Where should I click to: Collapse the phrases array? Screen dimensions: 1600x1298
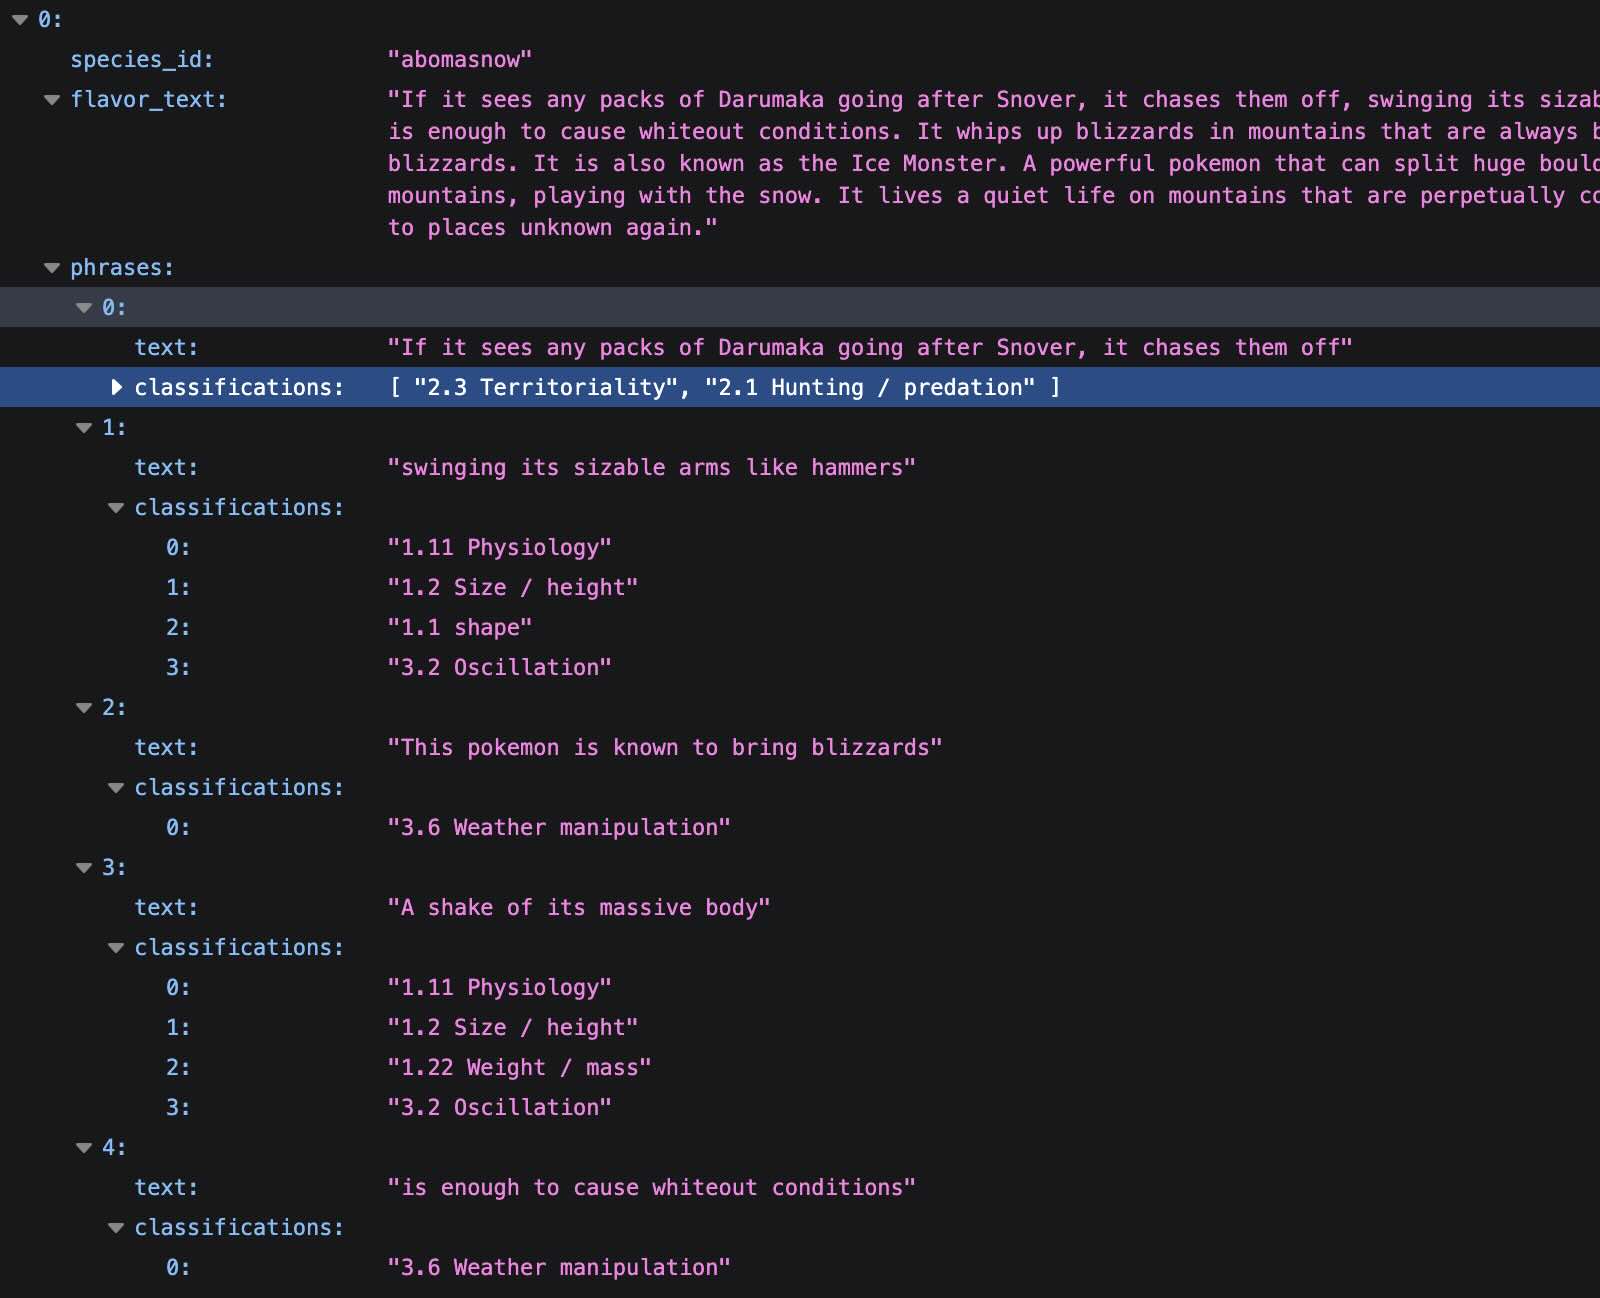point(52,268)
